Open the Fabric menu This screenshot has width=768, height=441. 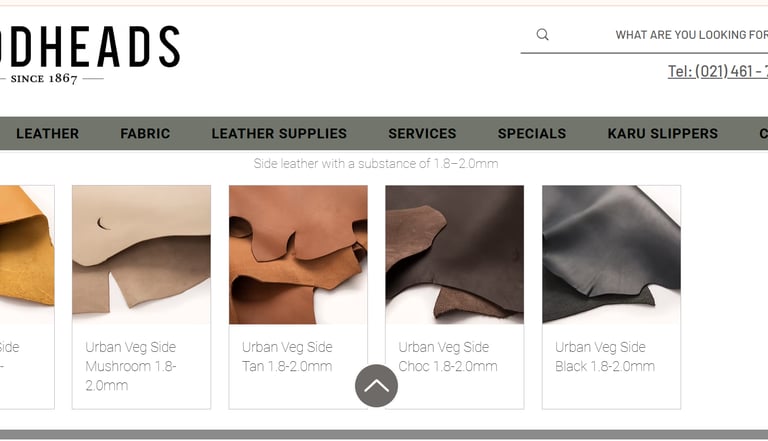(145, 133)
